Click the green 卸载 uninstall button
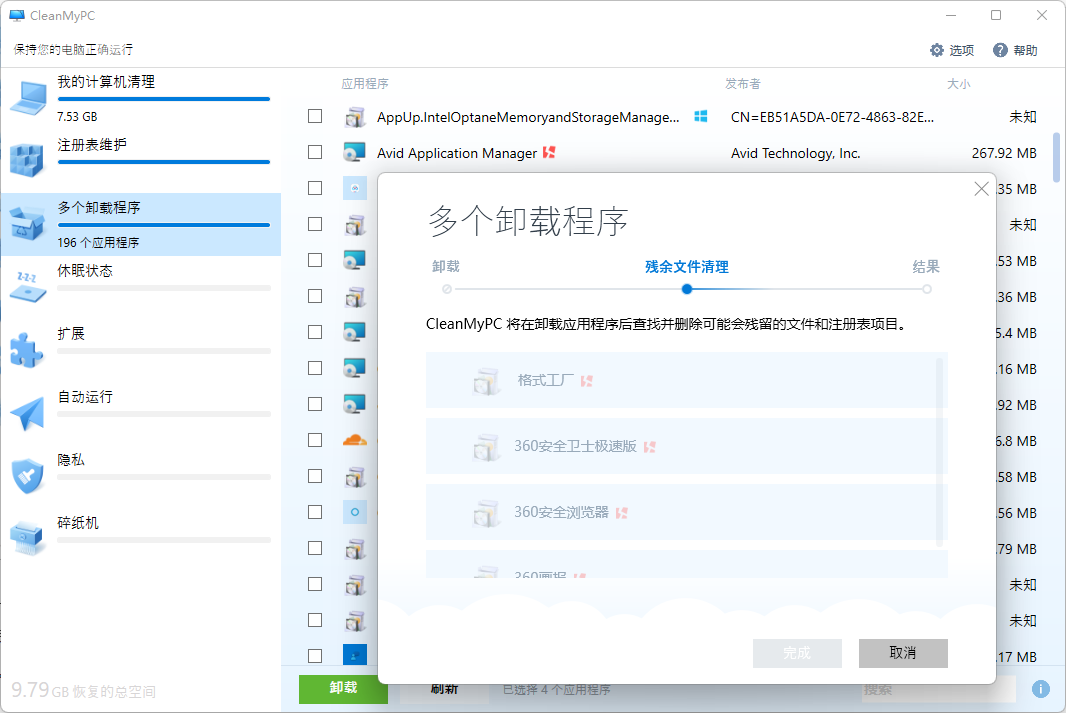 [x=343, y=689]
